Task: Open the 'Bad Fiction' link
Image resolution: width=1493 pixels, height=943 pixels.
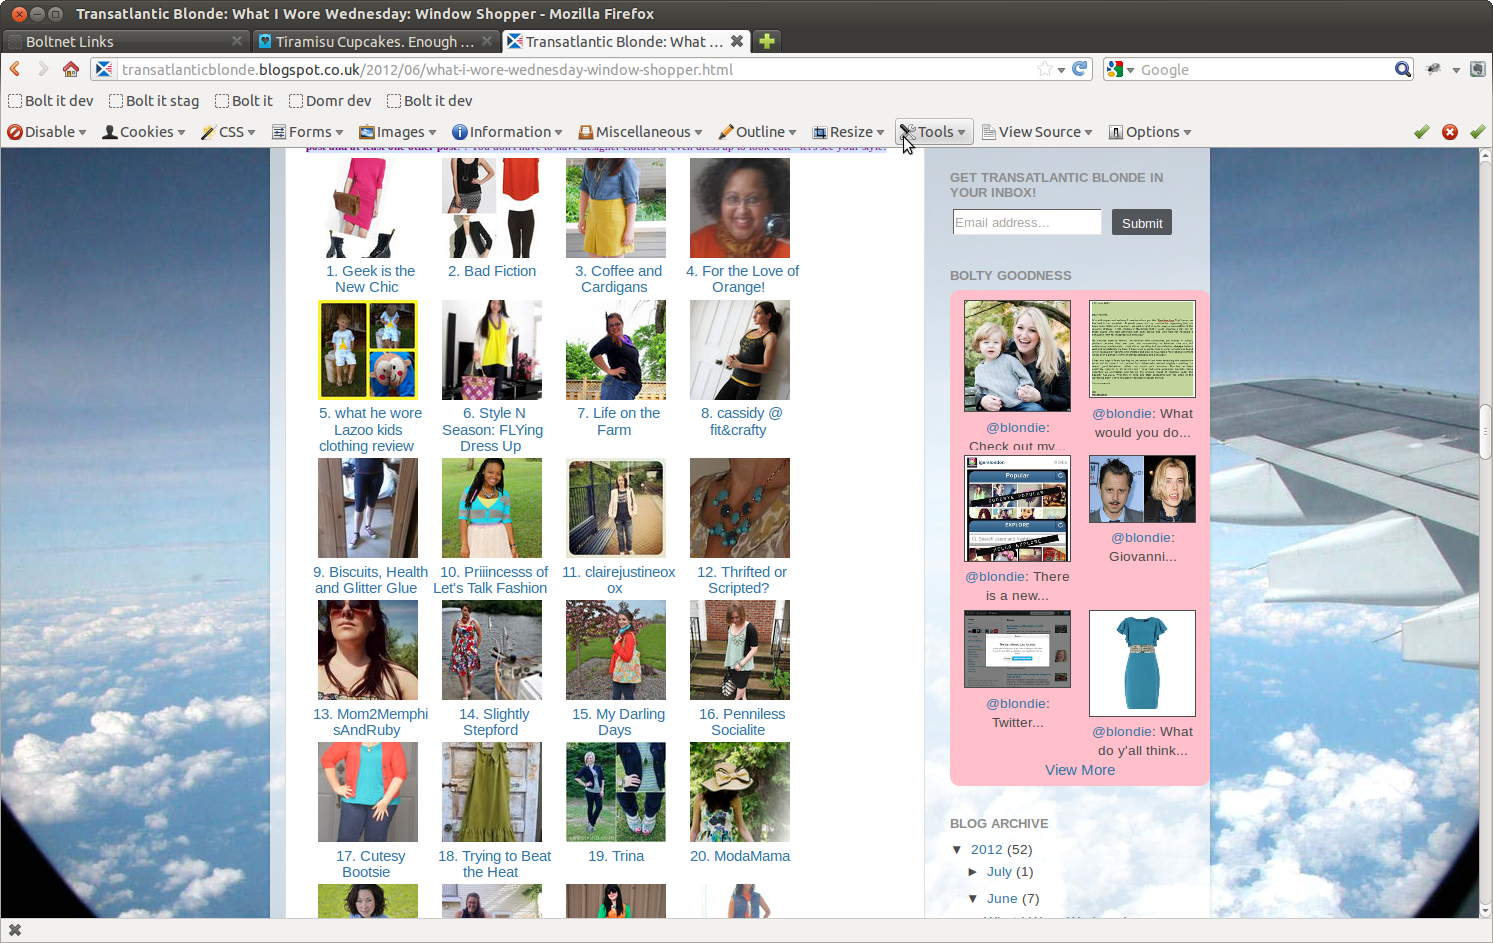Action: point(492,271)
